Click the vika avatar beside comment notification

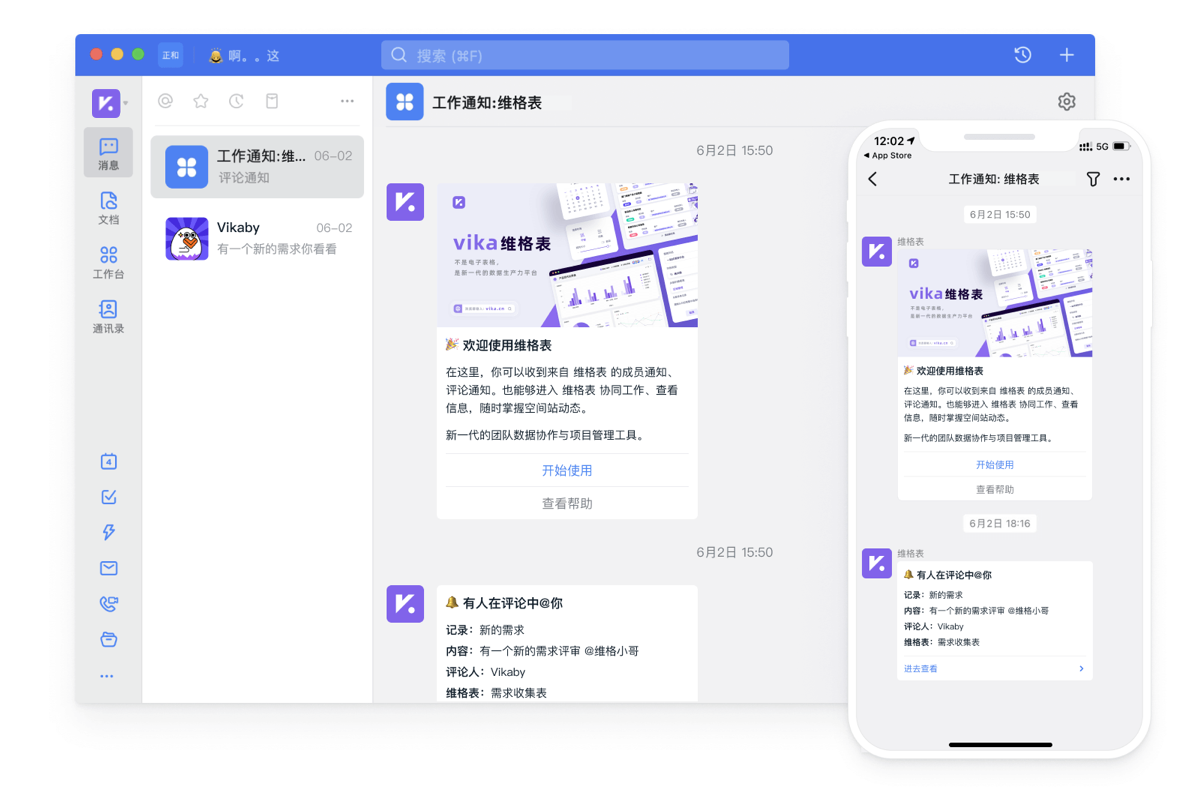pos(405,604)
